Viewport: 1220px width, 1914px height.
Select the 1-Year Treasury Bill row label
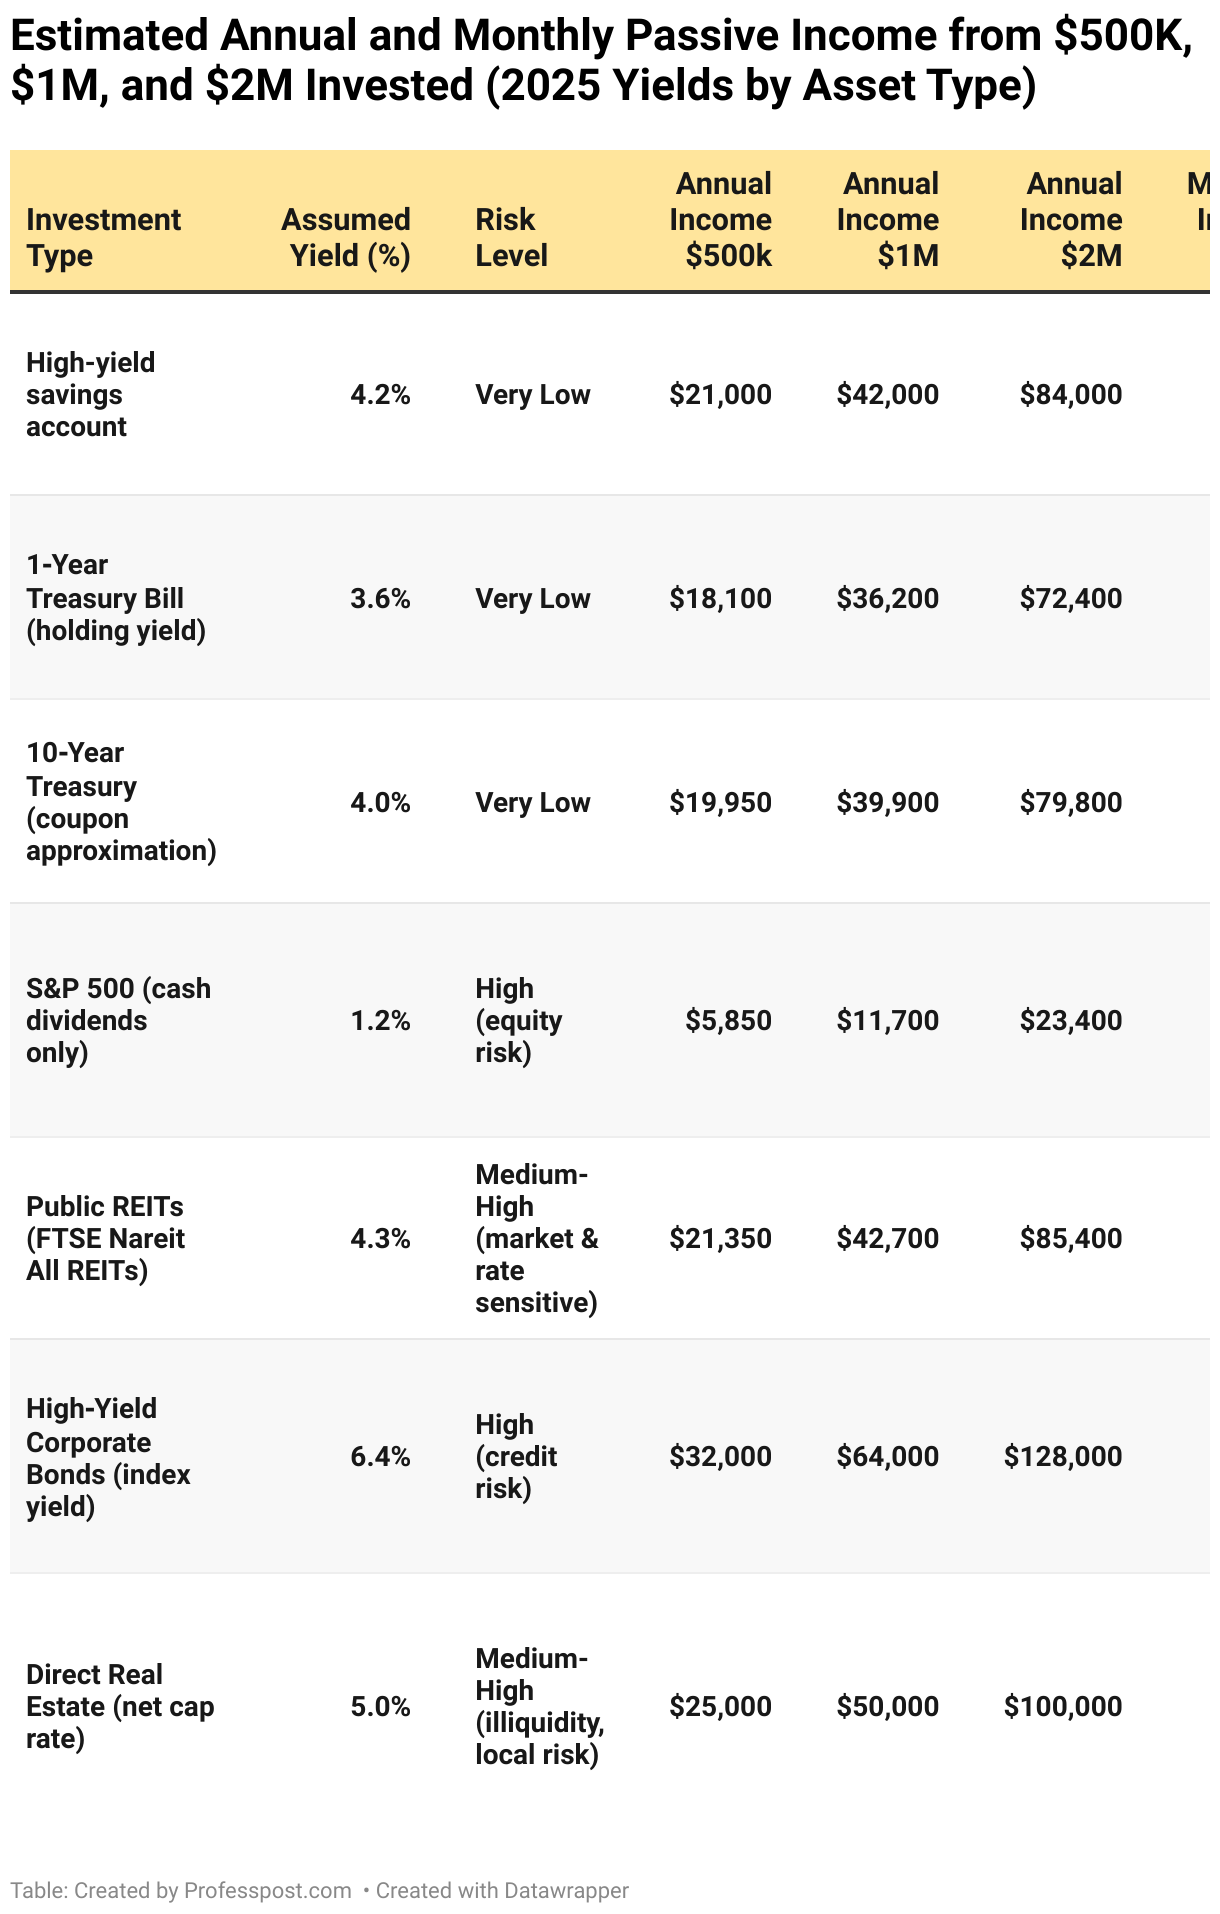[x=115, y=598]
